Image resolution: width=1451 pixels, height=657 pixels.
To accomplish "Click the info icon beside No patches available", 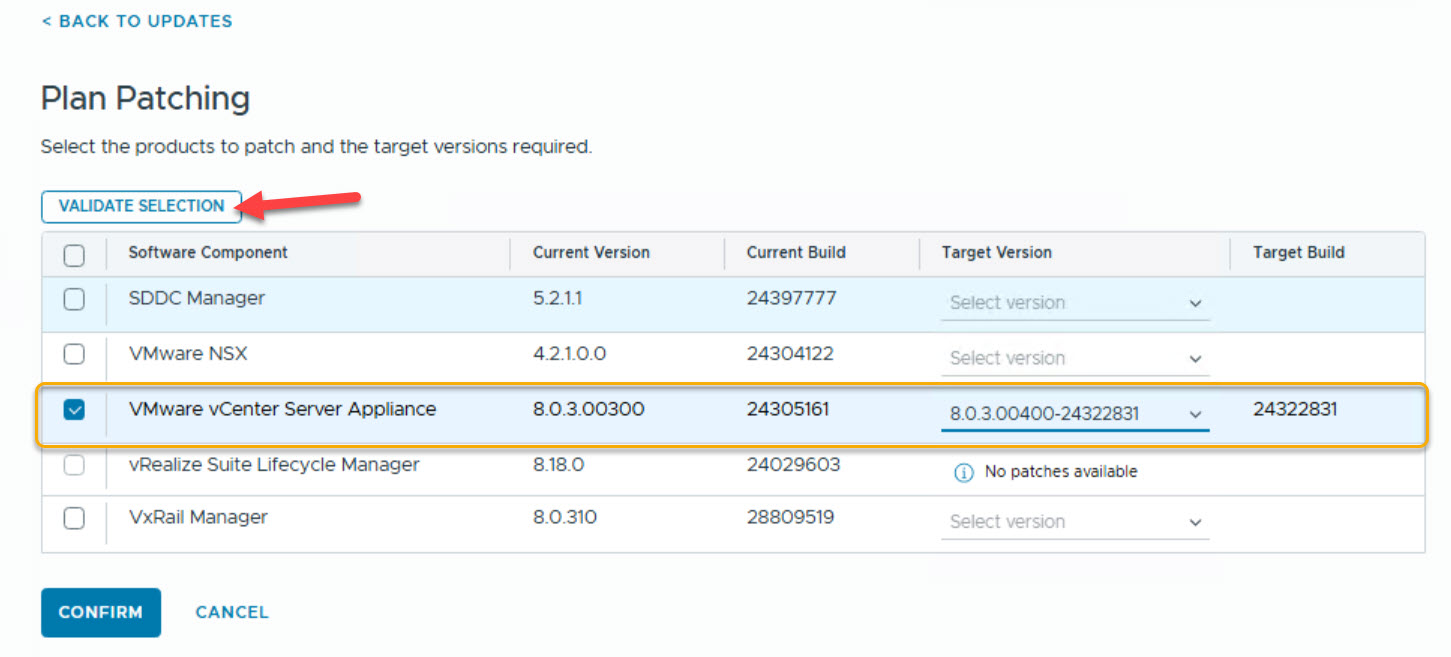I will [964, 472].
